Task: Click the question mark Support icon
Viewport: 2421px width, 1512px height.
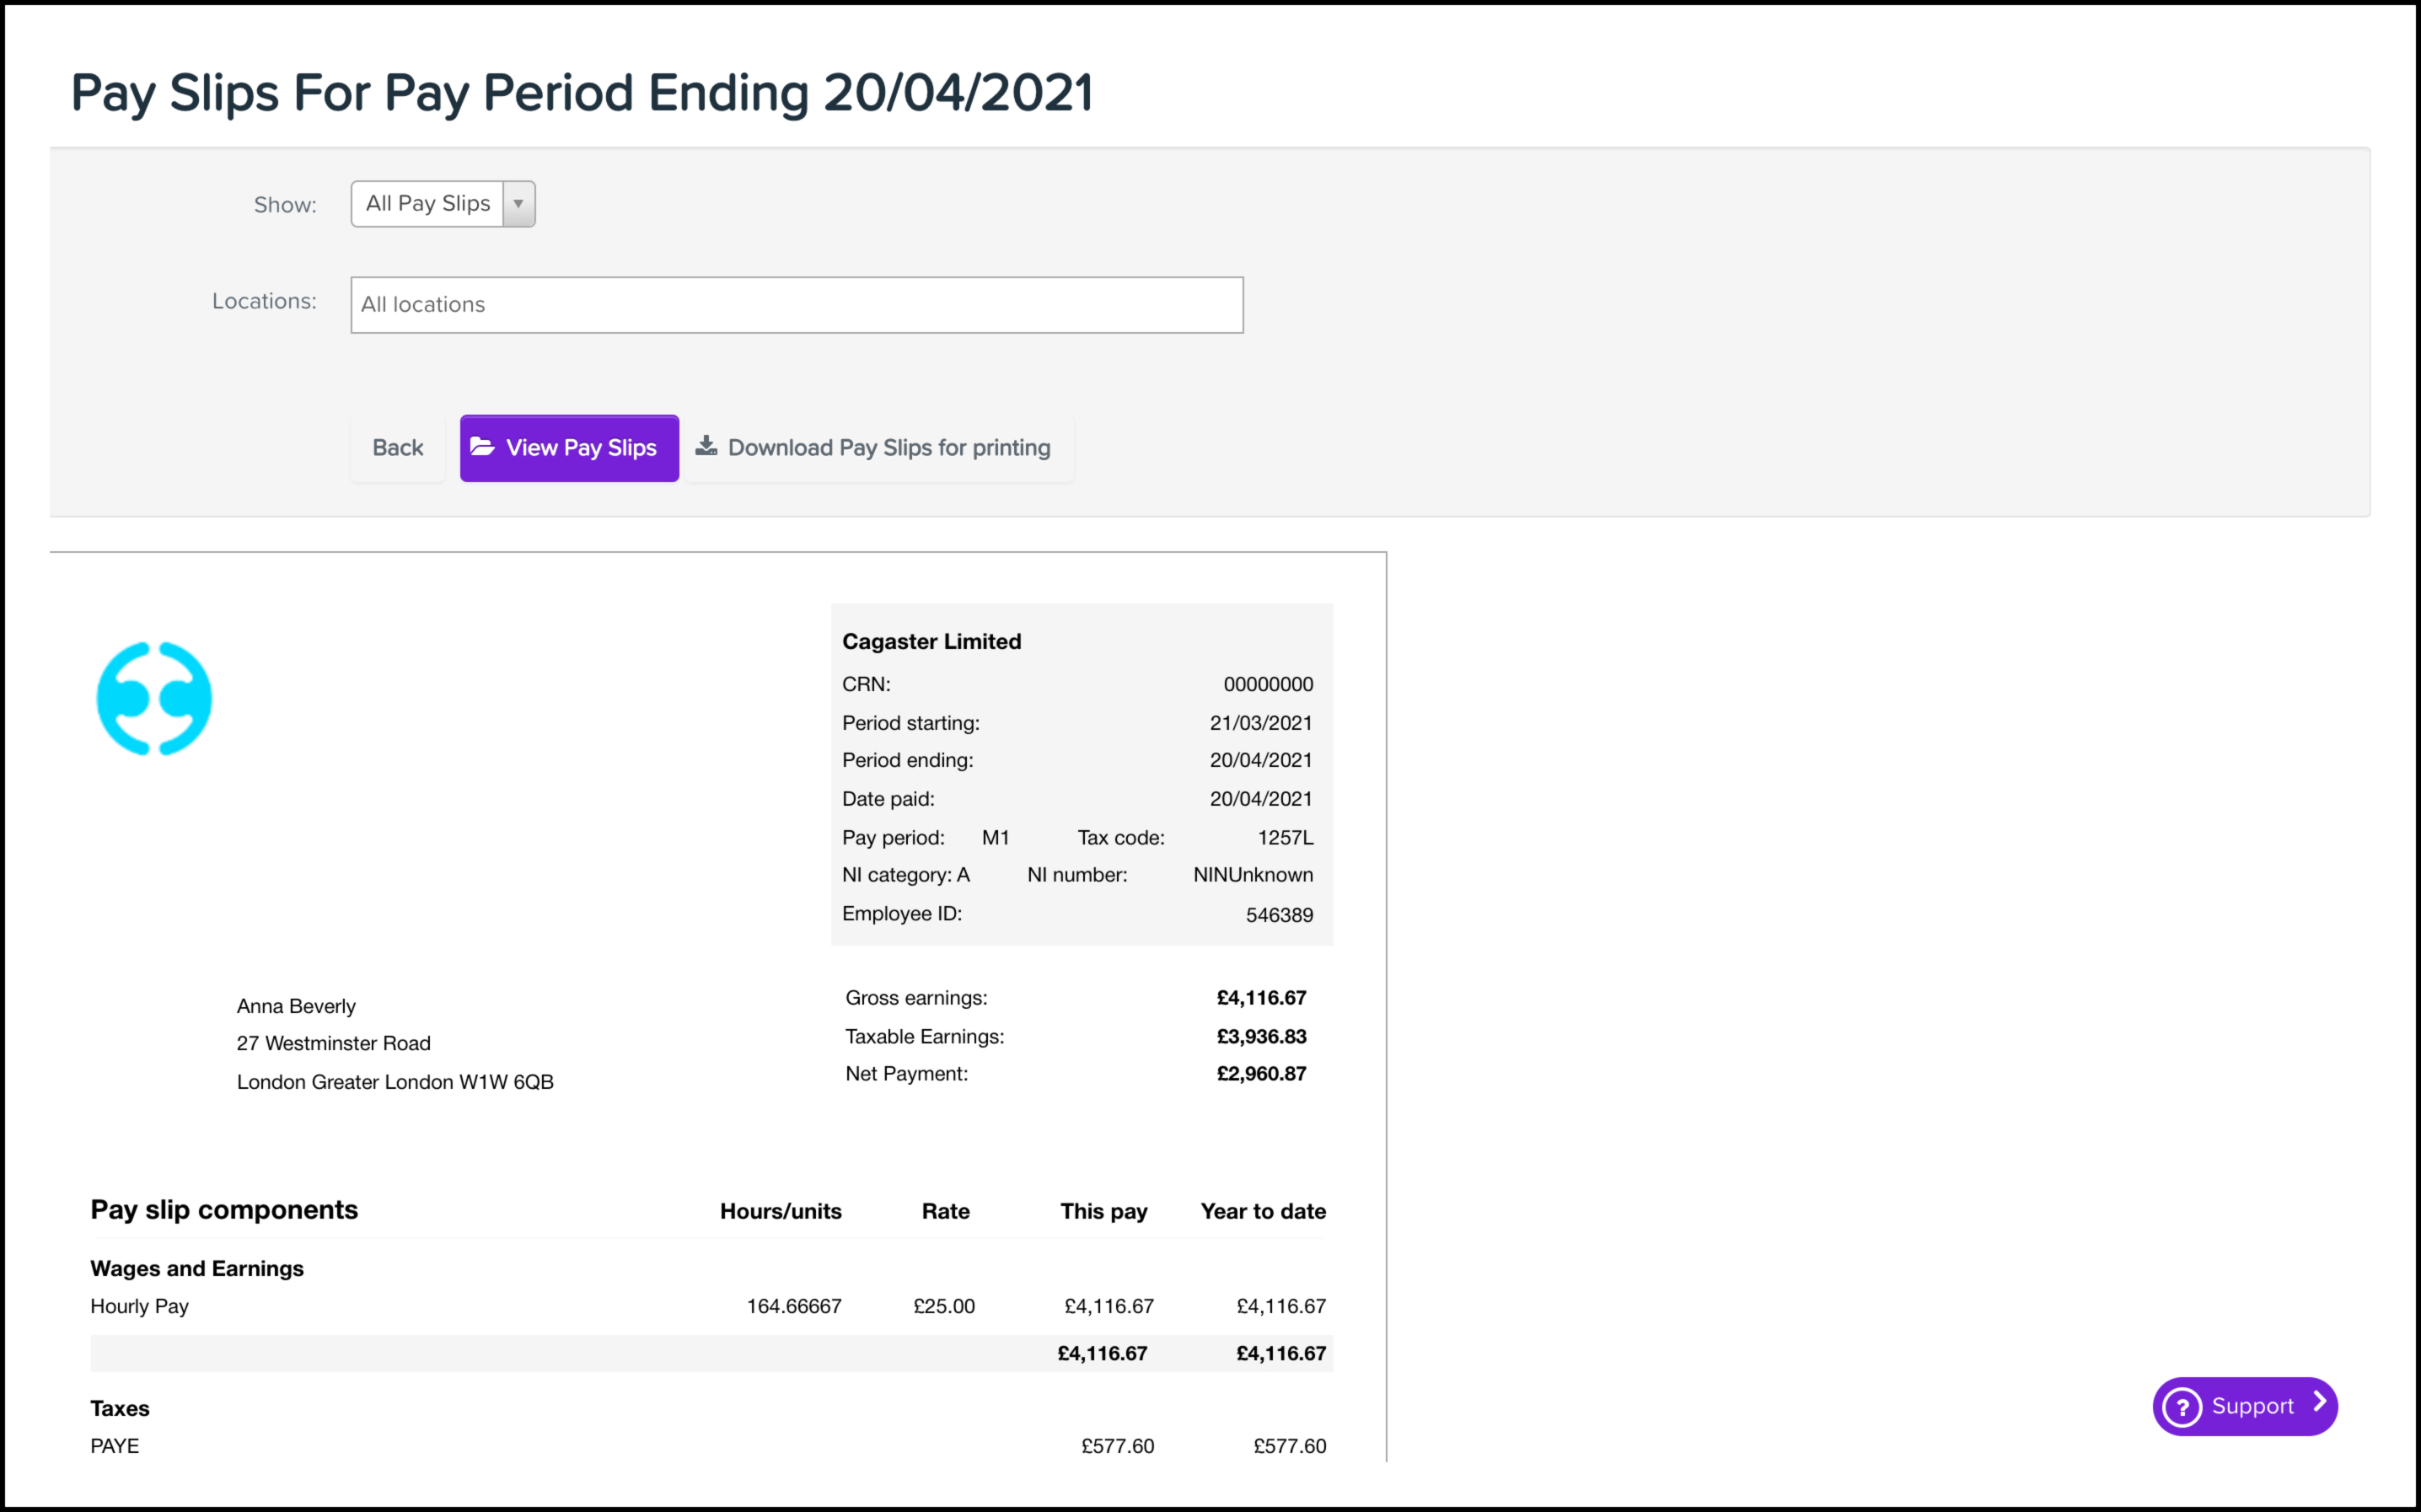Action: (2182, 1407)
